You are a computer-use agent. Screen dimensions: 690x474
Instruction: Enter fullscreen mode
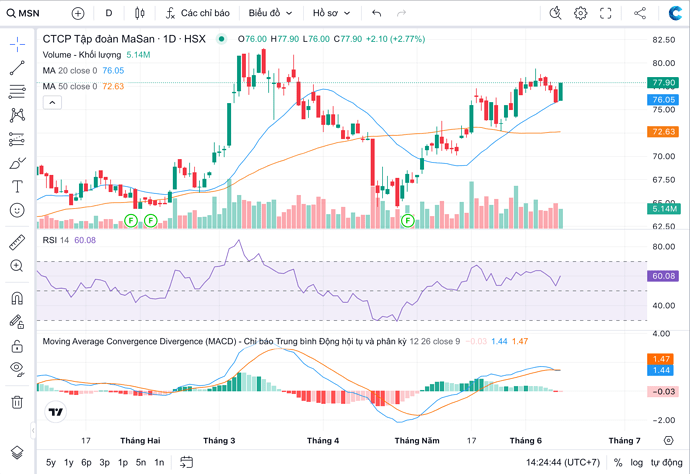click(x=606, y=13)
